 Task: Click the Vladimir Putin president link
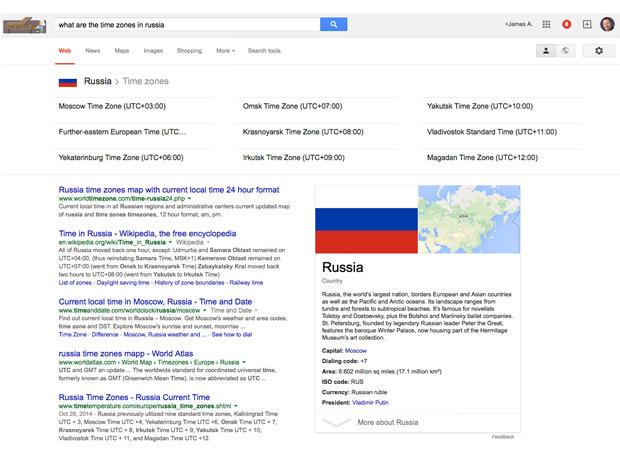[370, 403]
